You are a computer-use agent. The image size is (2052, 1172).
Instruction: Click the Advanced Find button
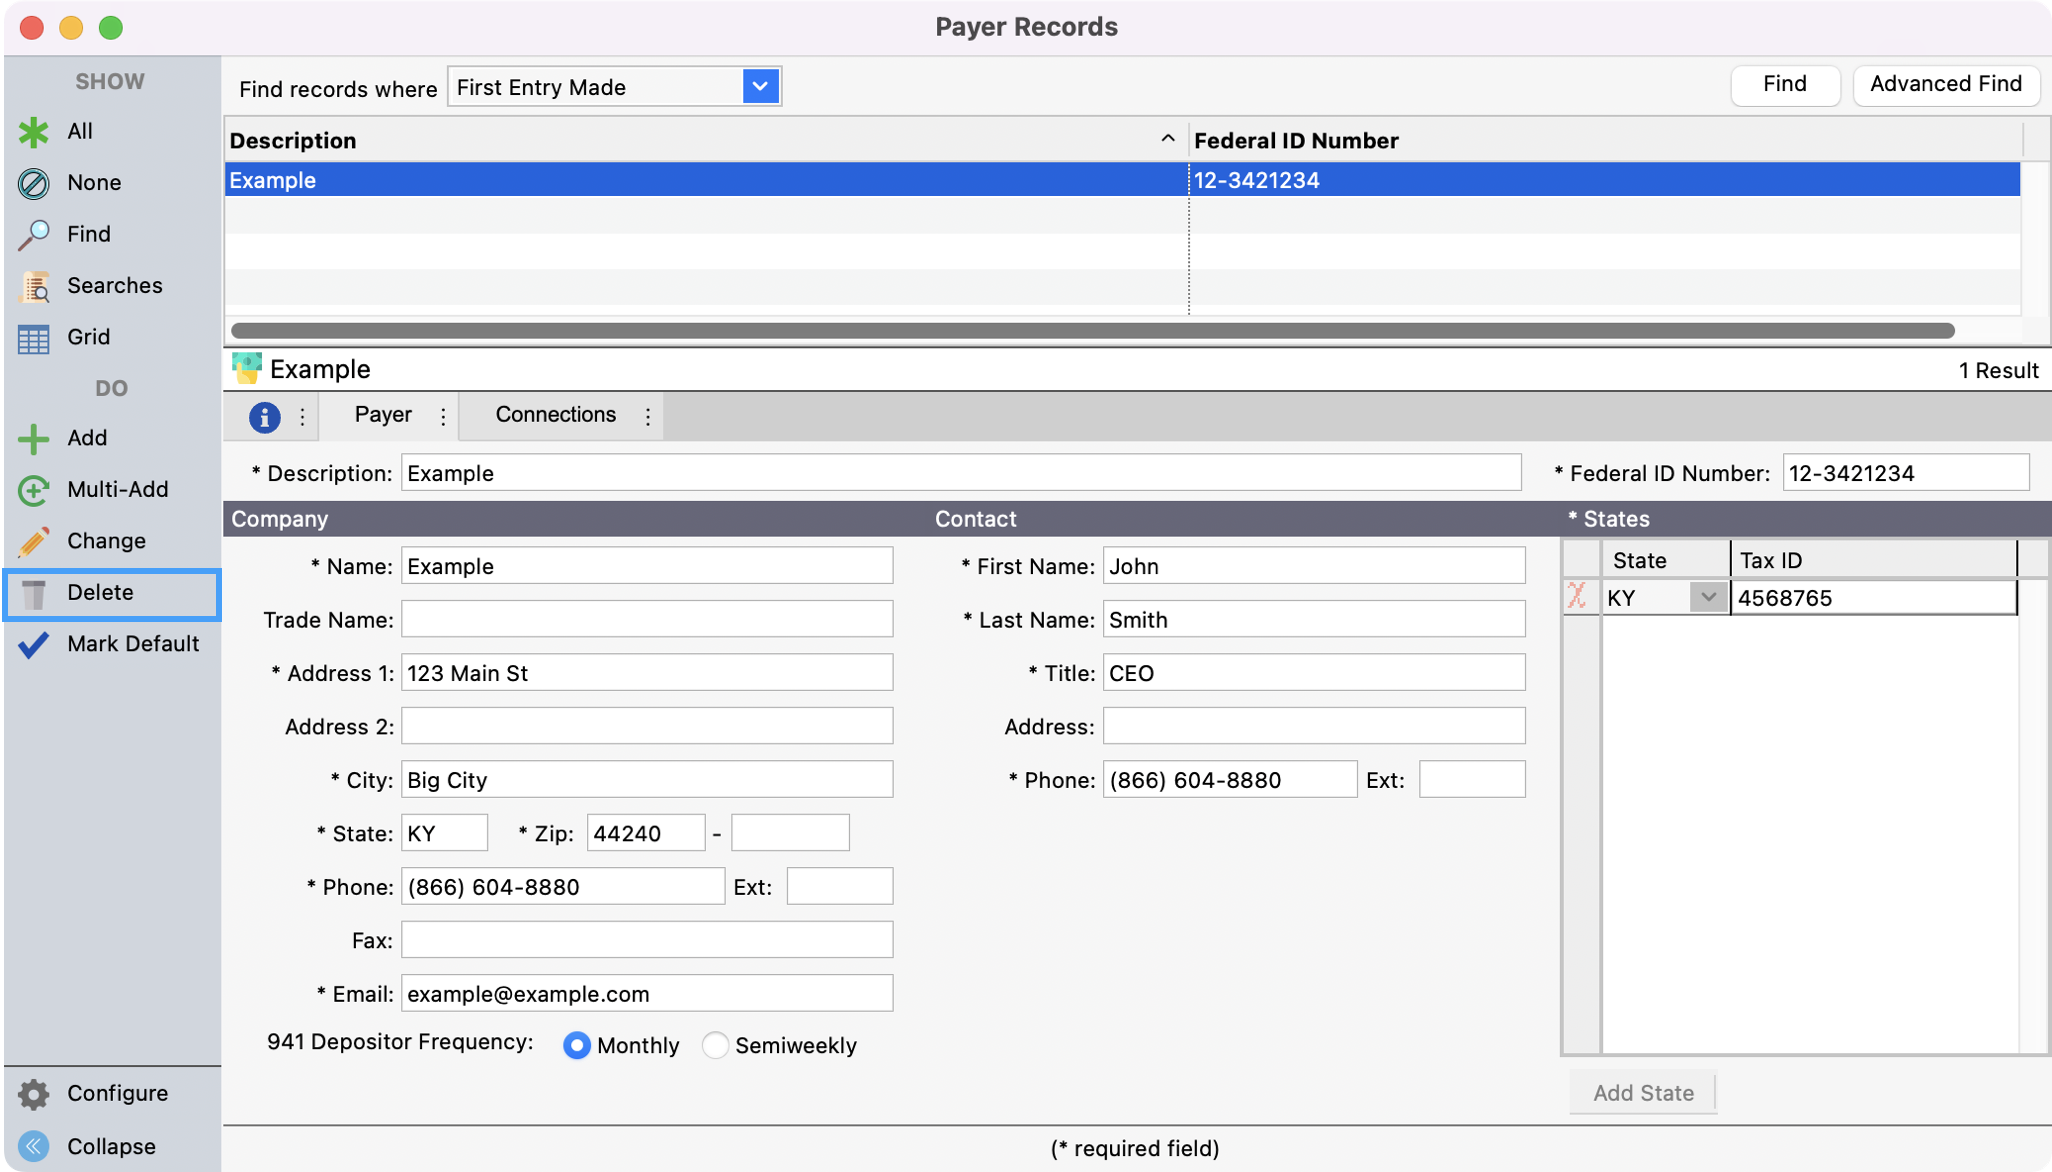[x=1945, y=84]
